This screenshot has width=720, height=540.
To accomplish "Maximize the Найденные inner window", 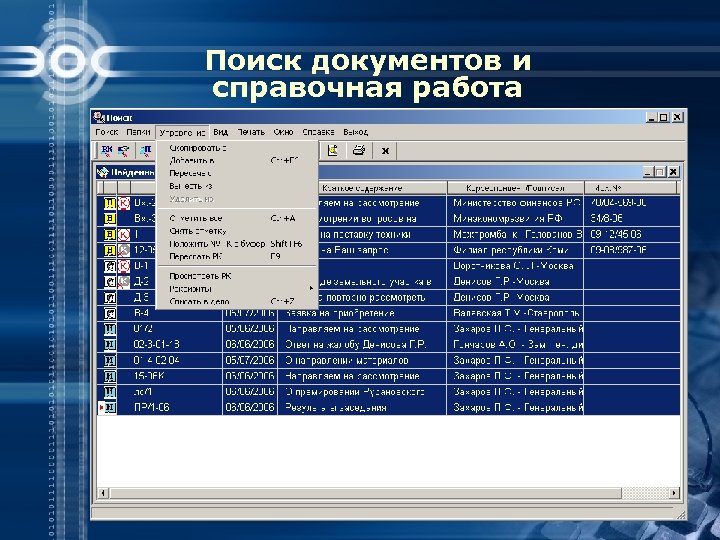I will 660,172.
